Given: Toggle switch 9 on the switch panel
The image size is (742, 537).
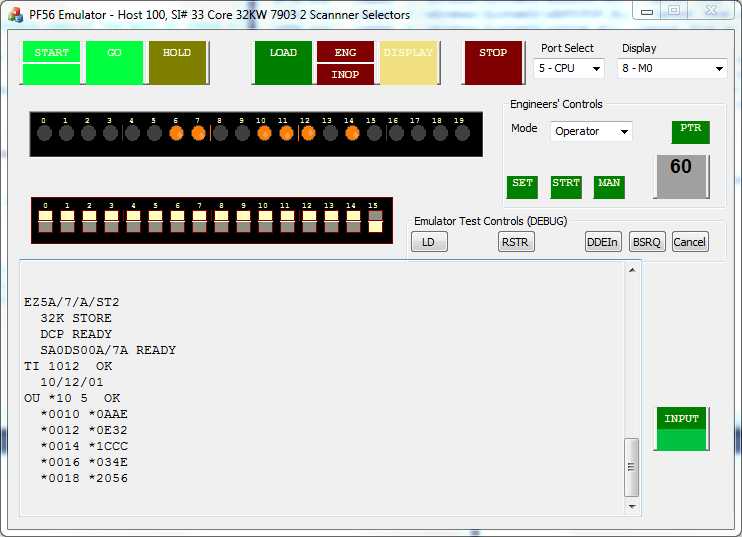Looking at the screenshot, I should click(243, 221).
